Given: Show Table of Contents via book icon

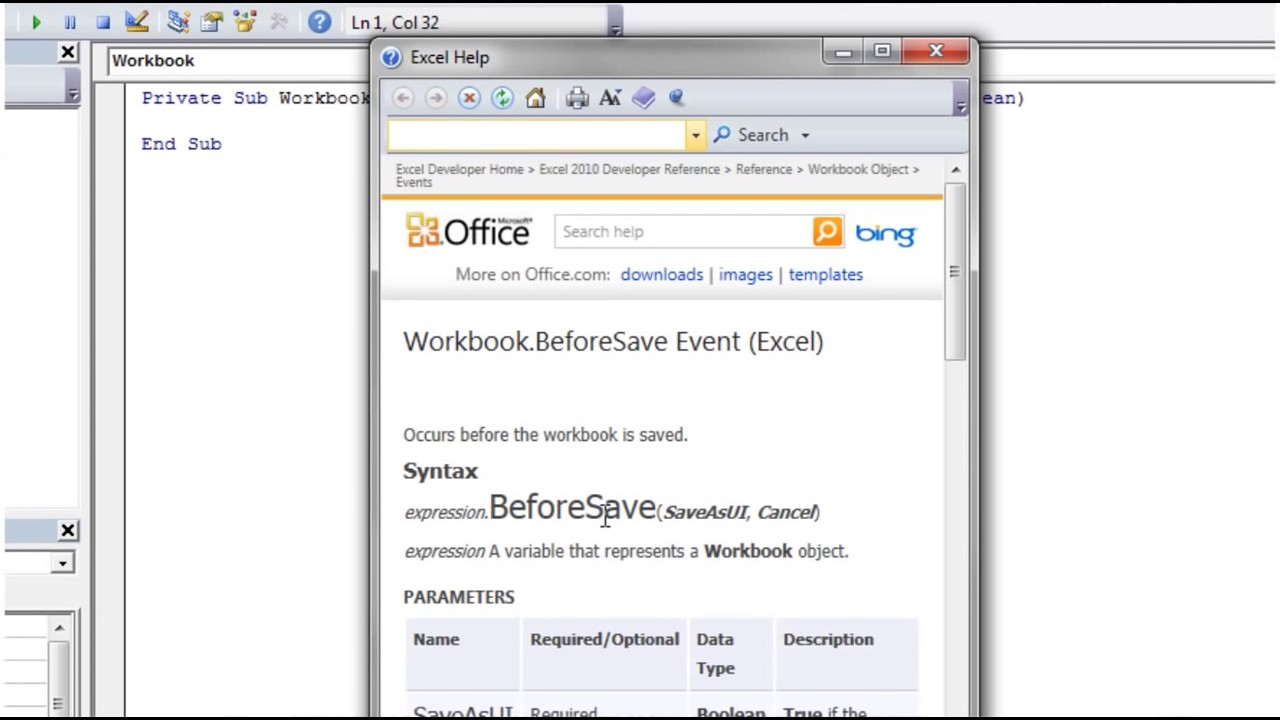Looking at the screenshot, I should [643, 97].
